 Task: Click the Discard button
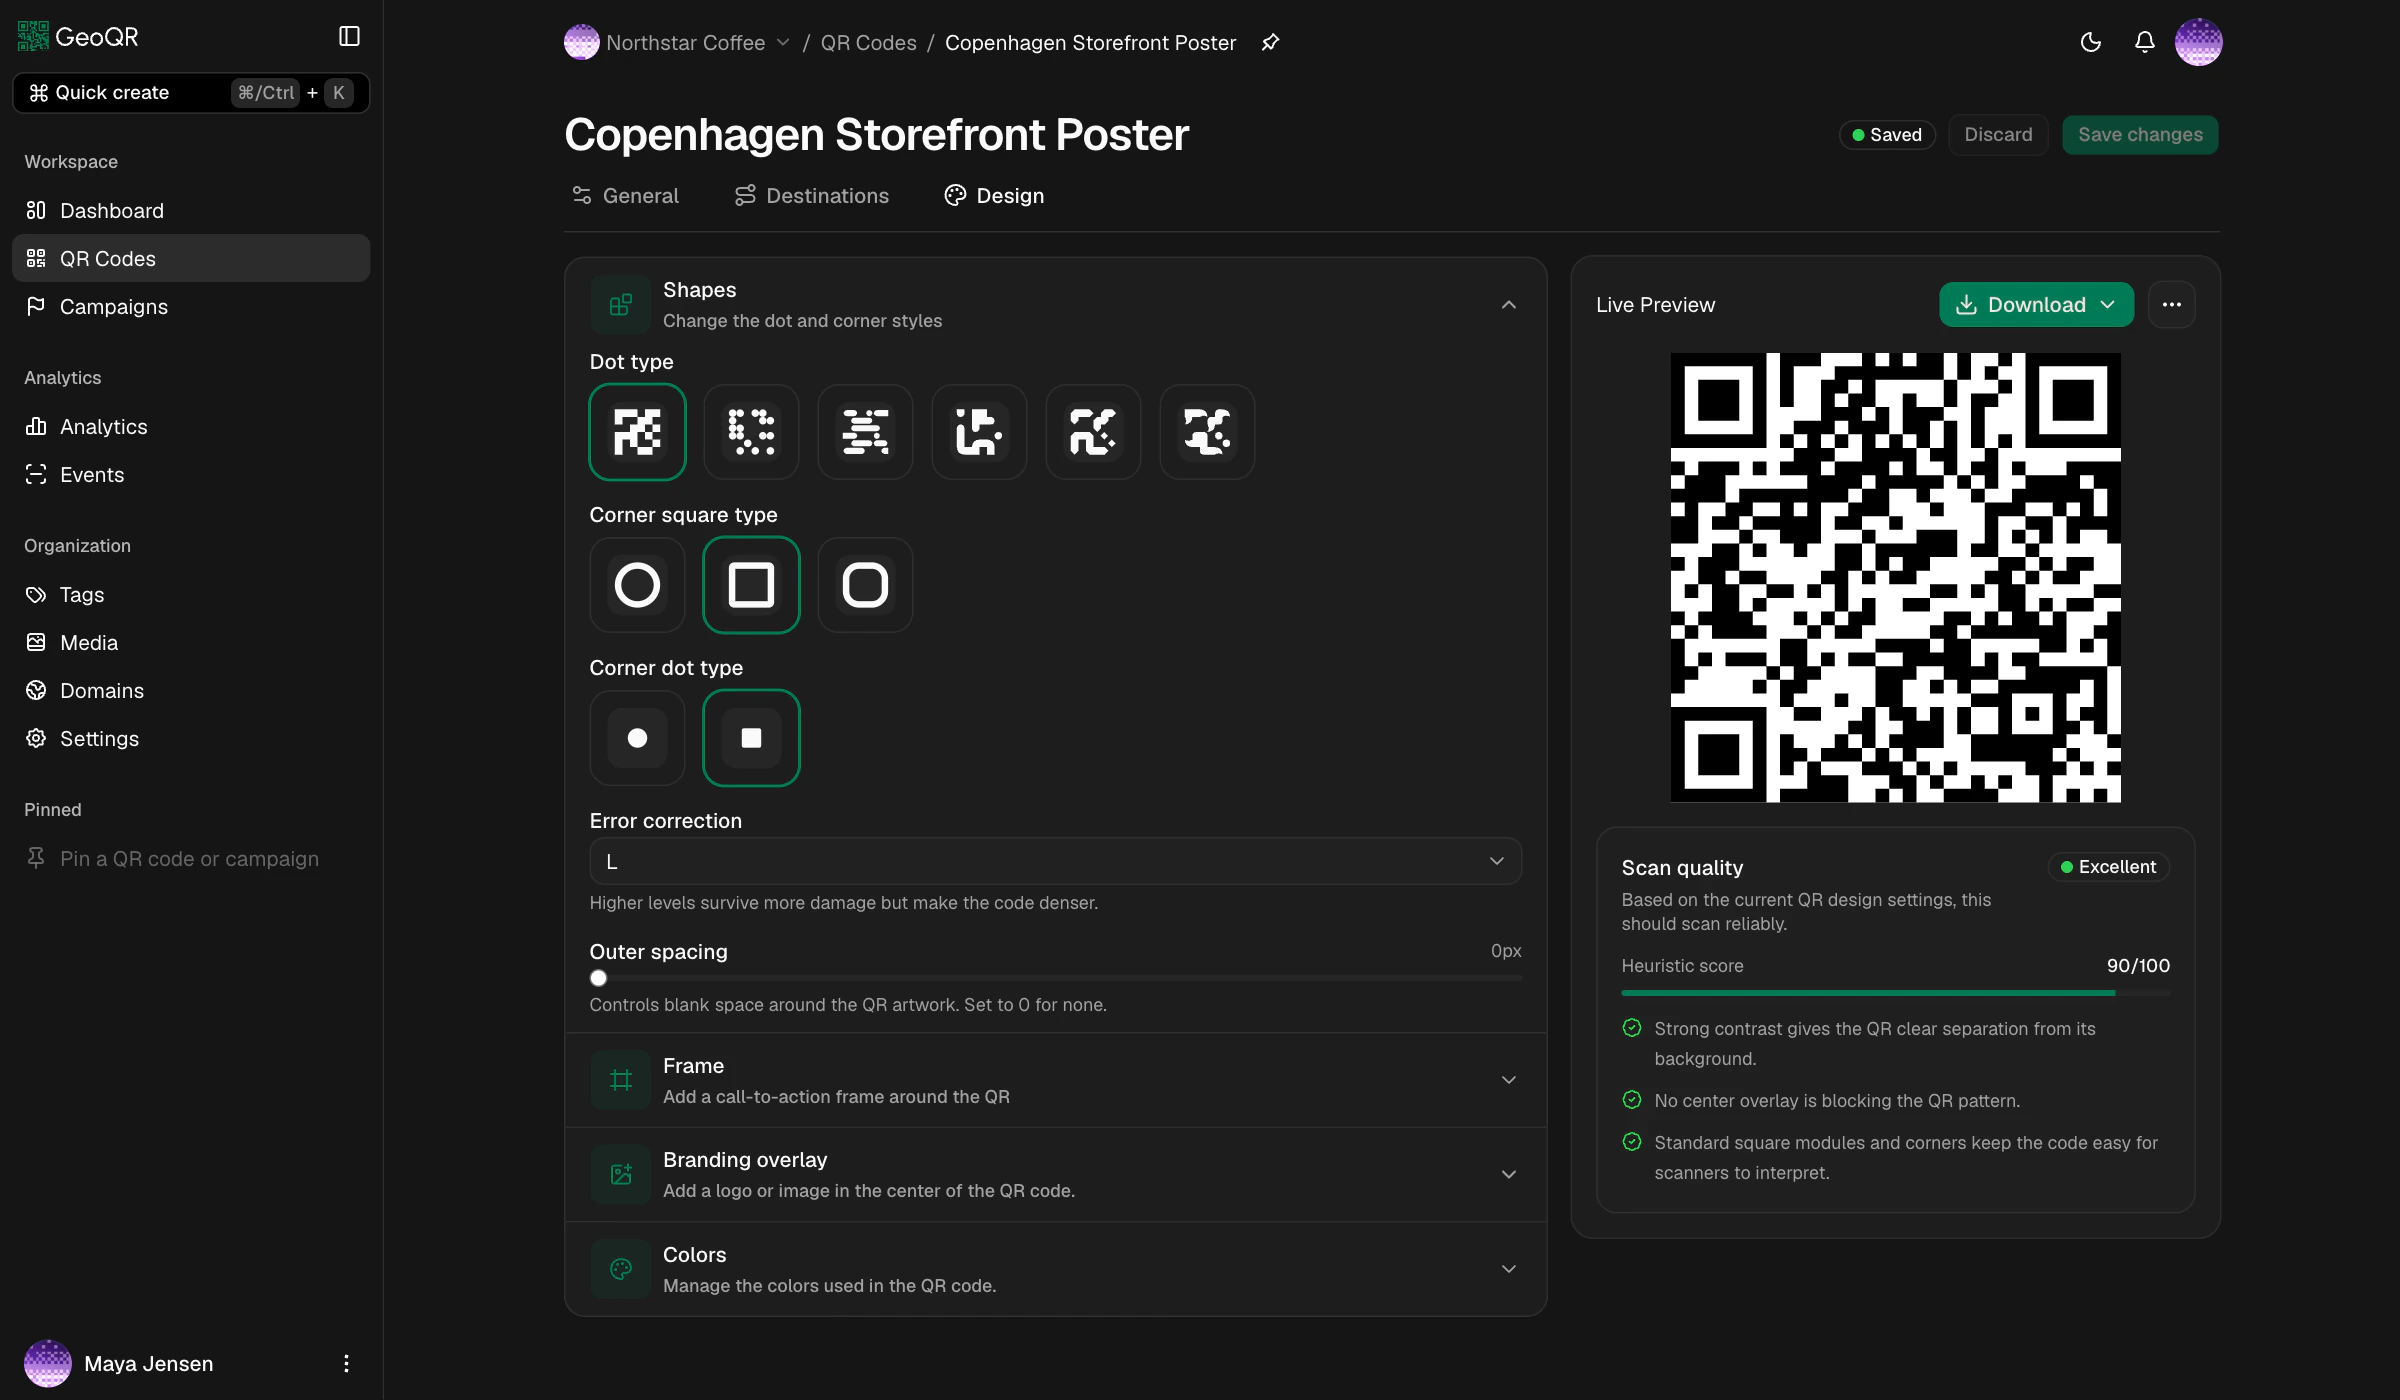tap(1998, 135)
